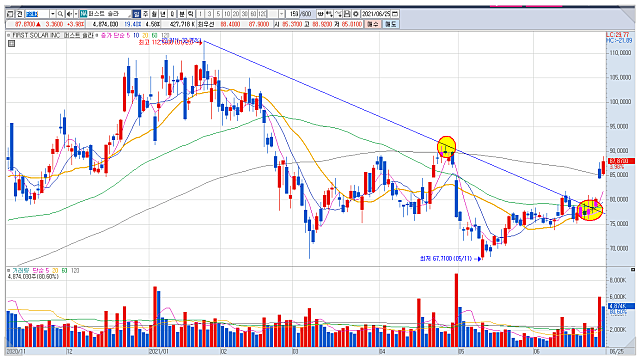Choose the 3 interval button
This screenshot has height=360, width=640.
pyautogui.click(x=209, y=14)
